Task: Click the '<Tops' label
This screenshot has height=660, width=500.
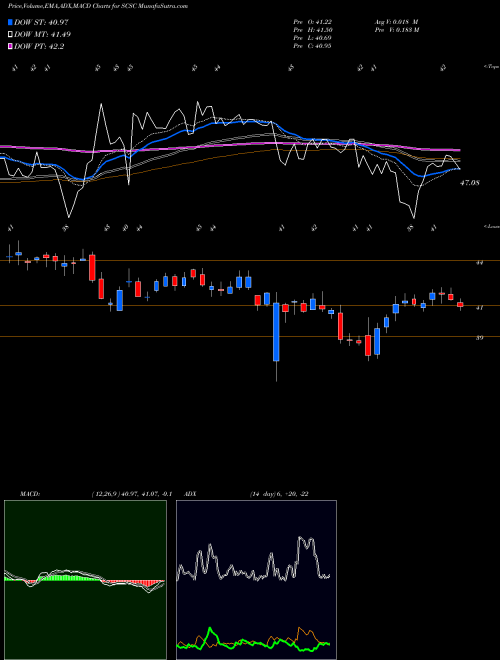Action: pyautogui.click(x=491, y=67)
